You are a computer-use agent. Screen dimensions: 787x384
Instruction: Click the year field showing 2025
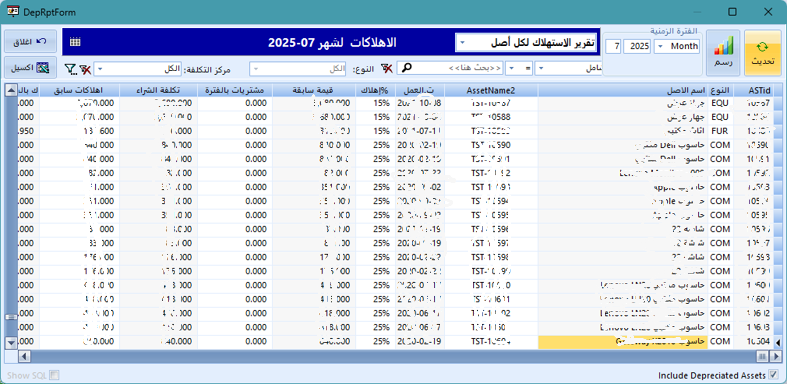coord(638,47)
